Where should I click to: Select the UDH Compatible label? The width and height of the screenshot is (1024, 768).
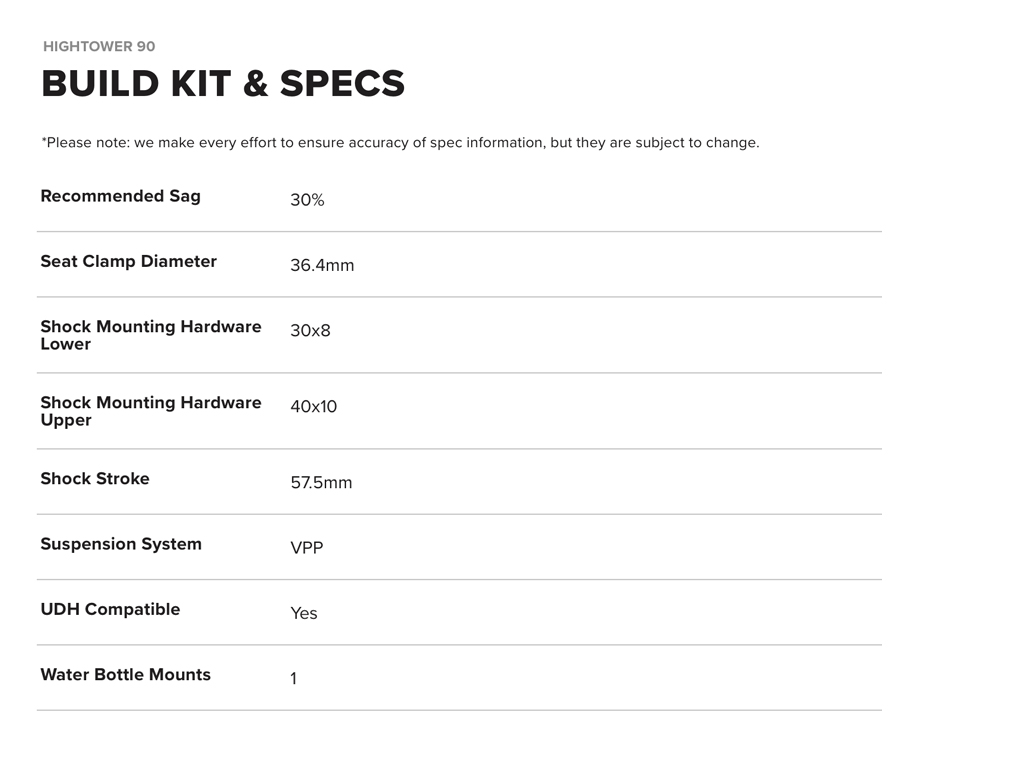click(110, 609)
